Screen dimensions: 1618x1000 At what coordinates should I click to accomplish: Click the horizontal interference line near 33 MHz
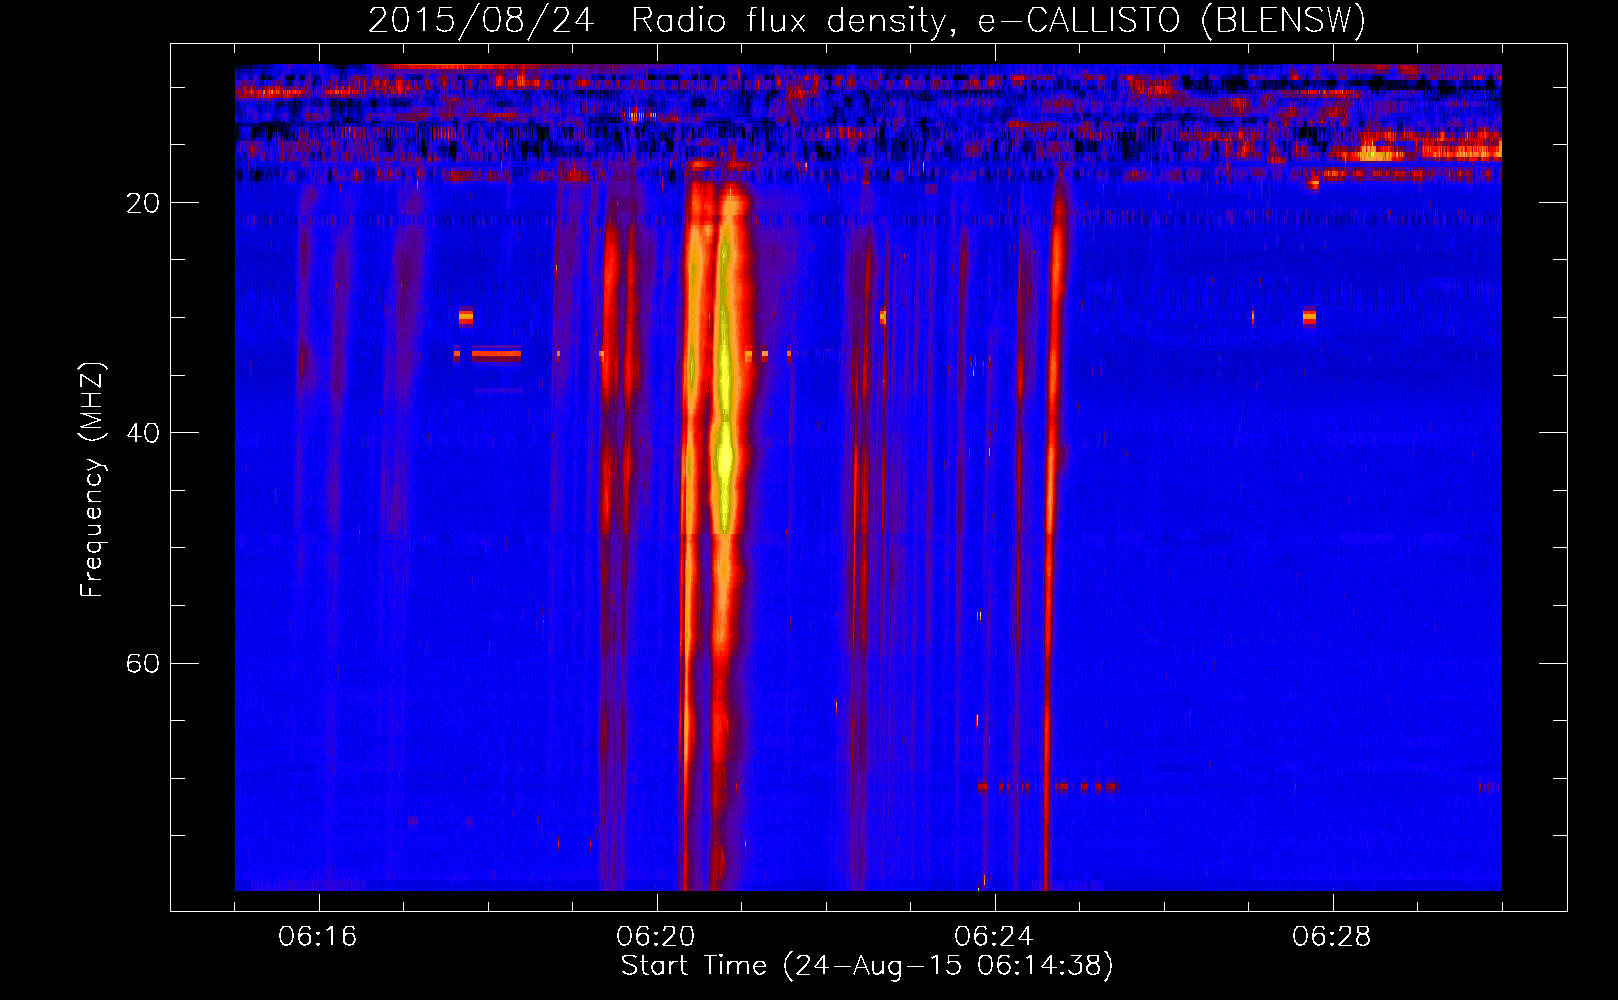tap(496, 354)
